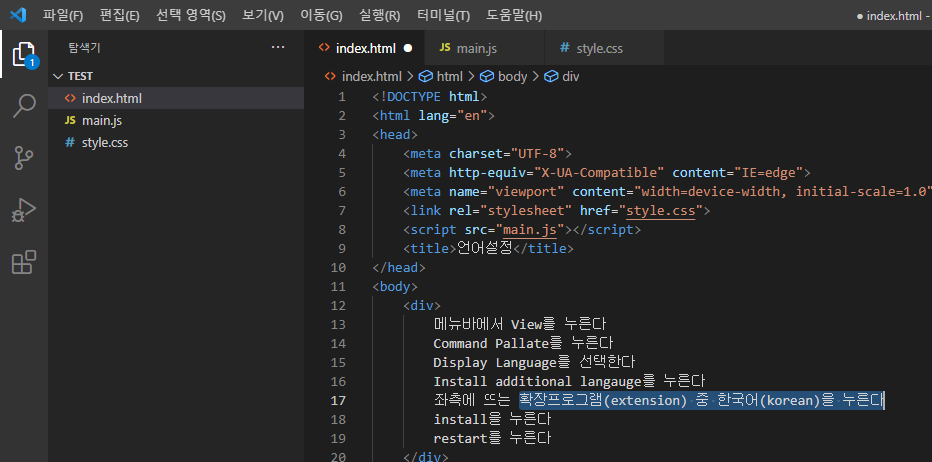Click the CSS hash icon beside style.css in explorer

(x=70, y=143)
